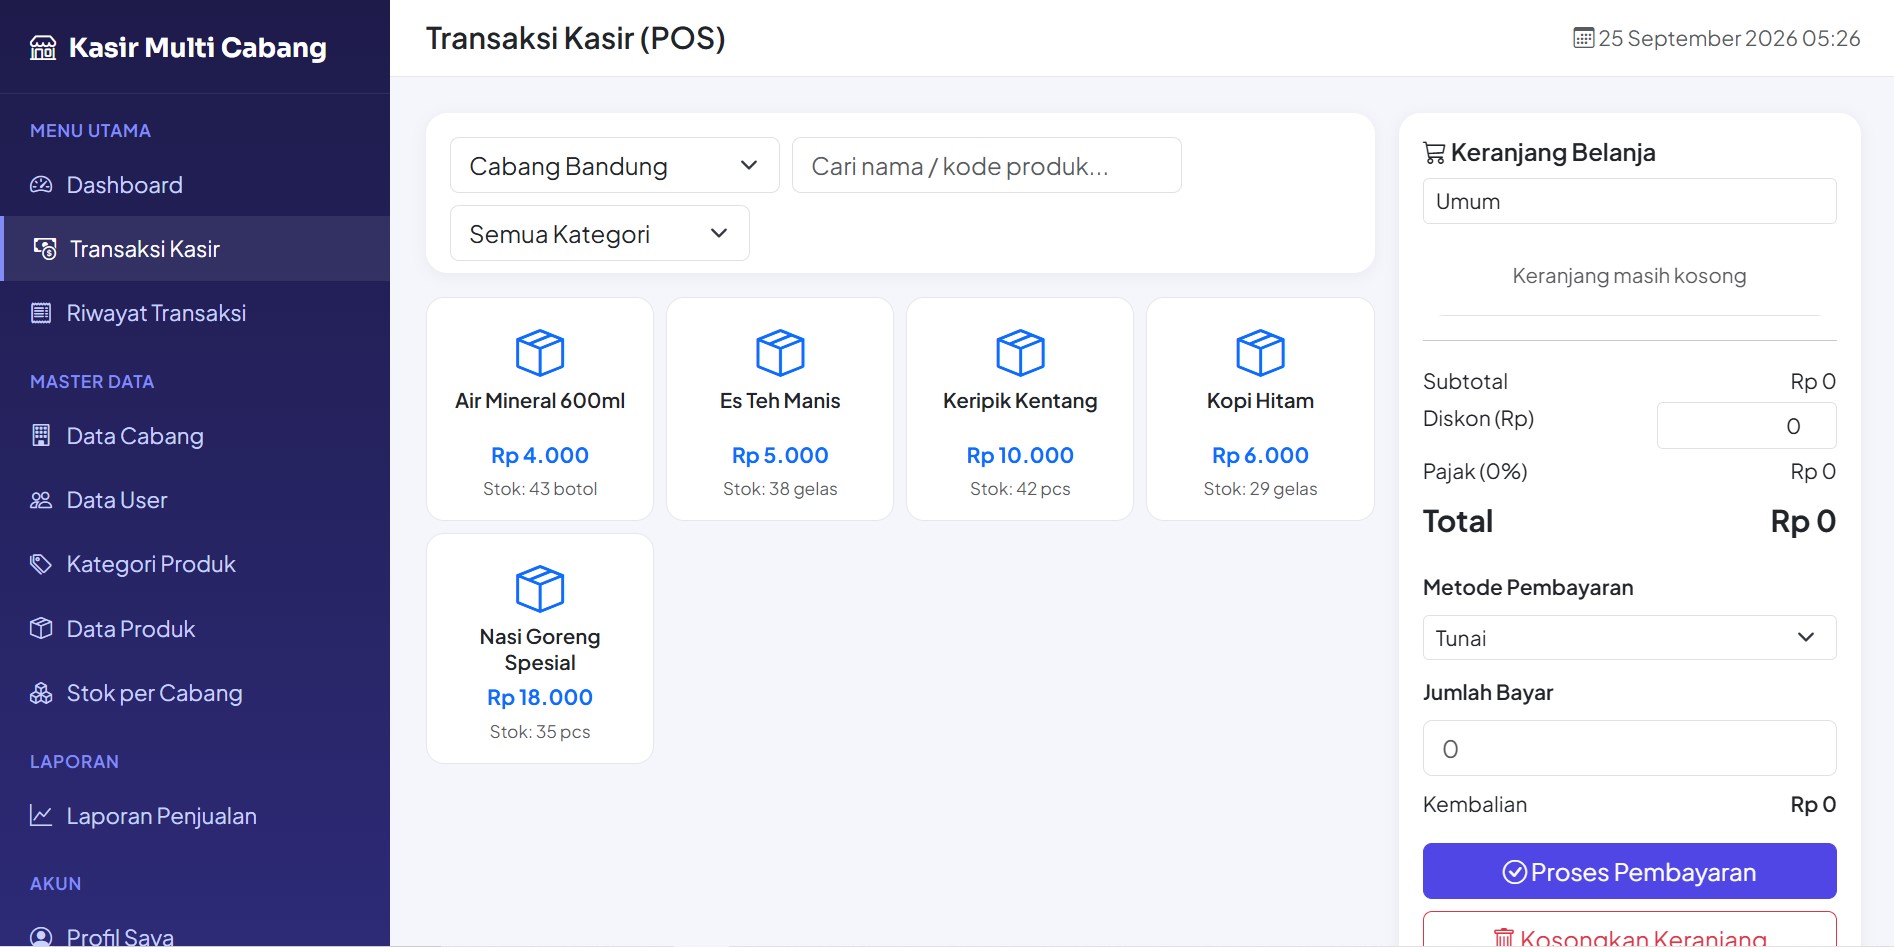The width and height of the screenshot is (1894, 947).
Task: Click the shopping cart icon beside Keranjang Belanja
Action: 1434,153
